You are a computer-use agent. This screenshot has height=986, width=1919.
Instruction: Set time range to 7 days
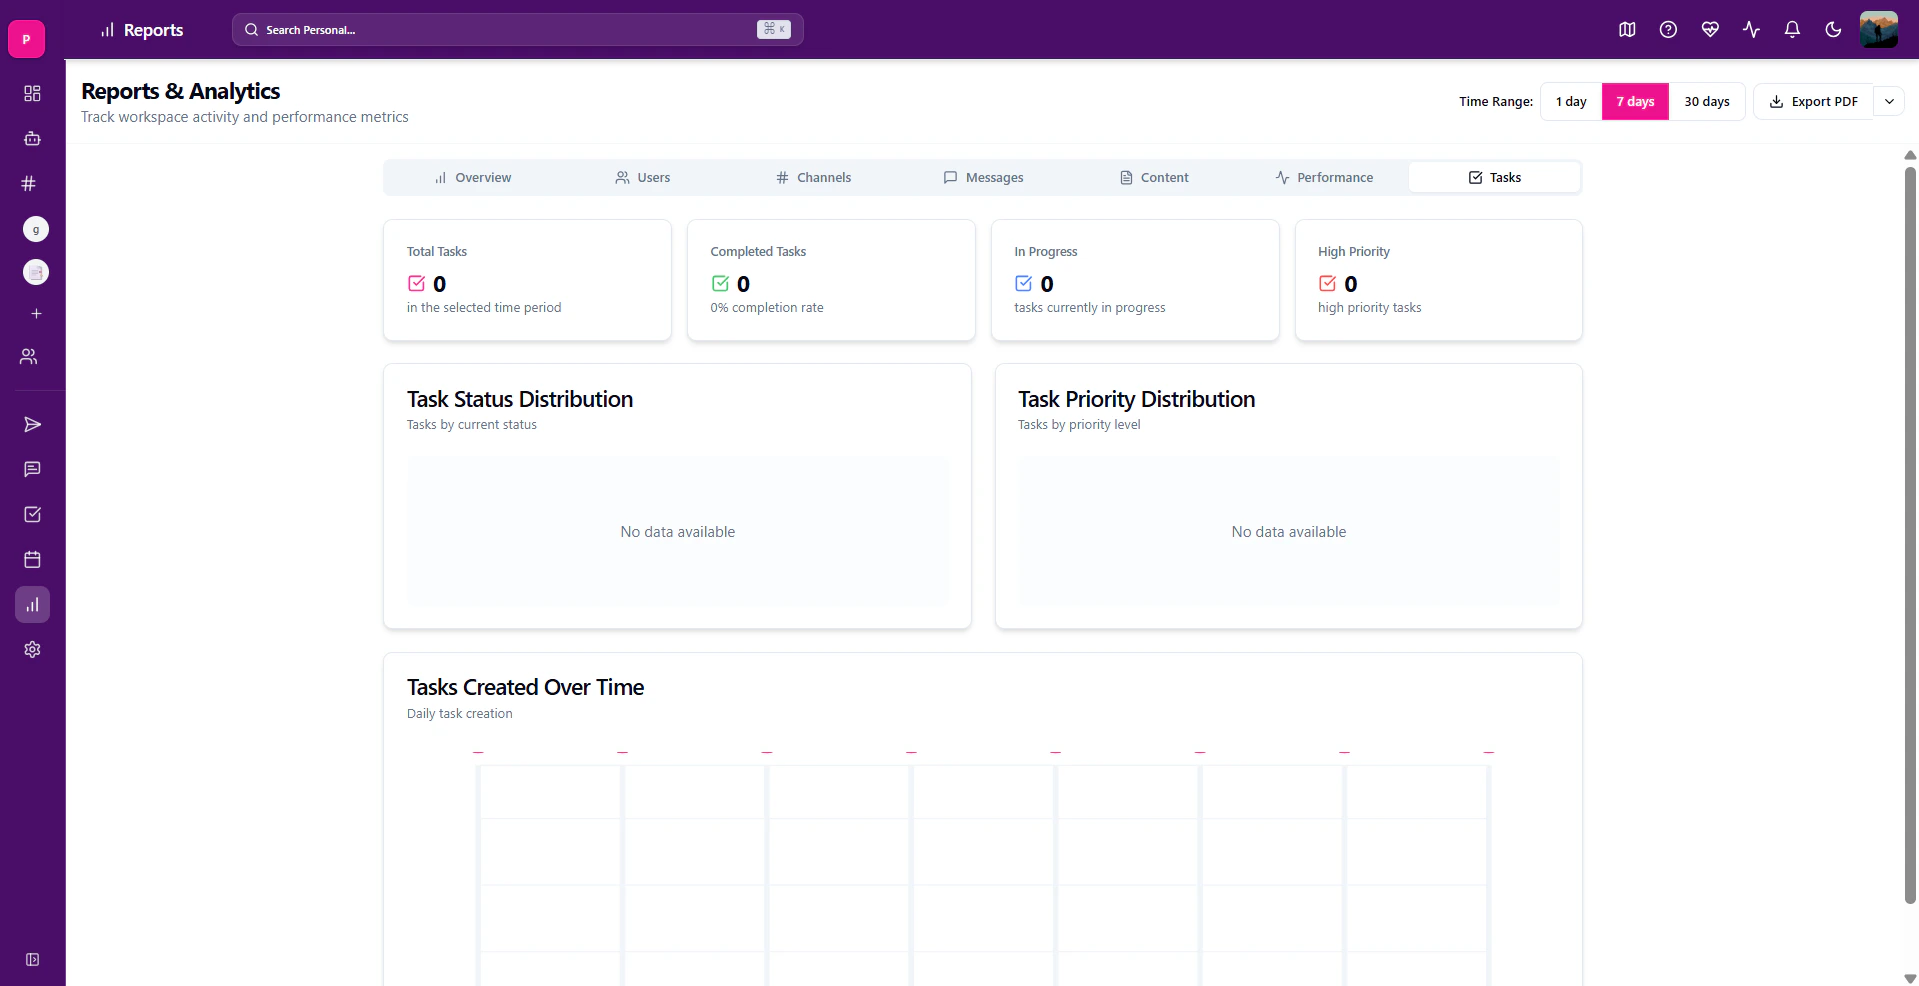click(x=1635, y=102)
